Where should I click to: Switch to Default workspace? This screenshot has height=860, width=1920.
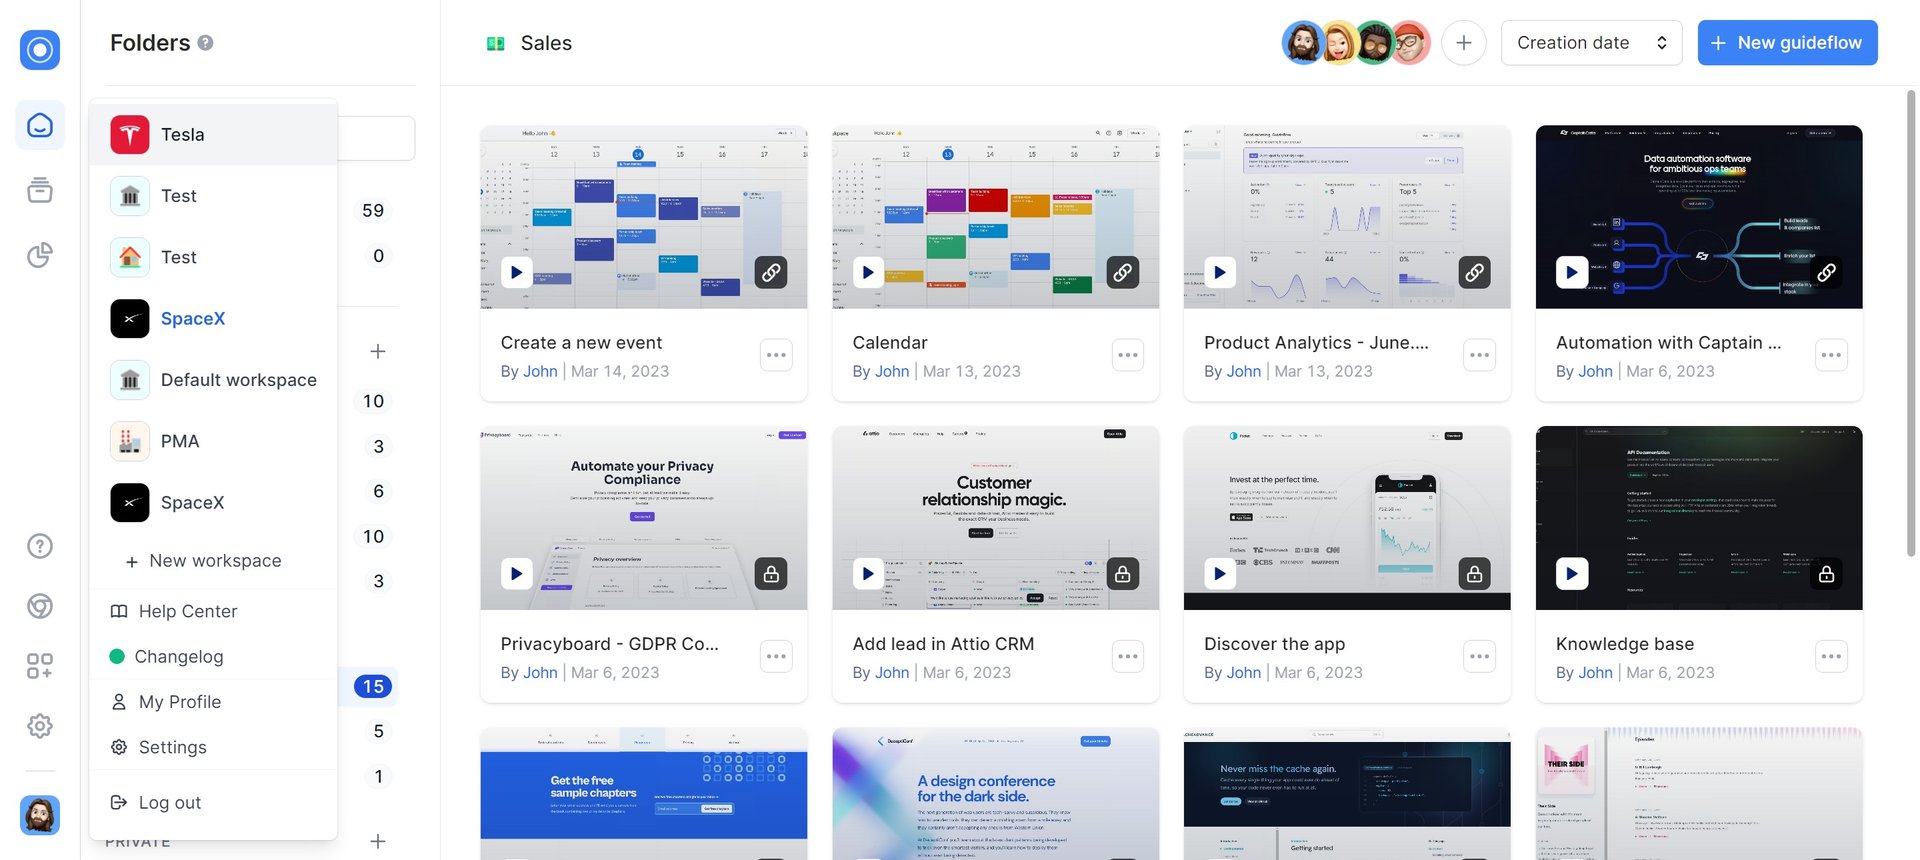[213, 380]
